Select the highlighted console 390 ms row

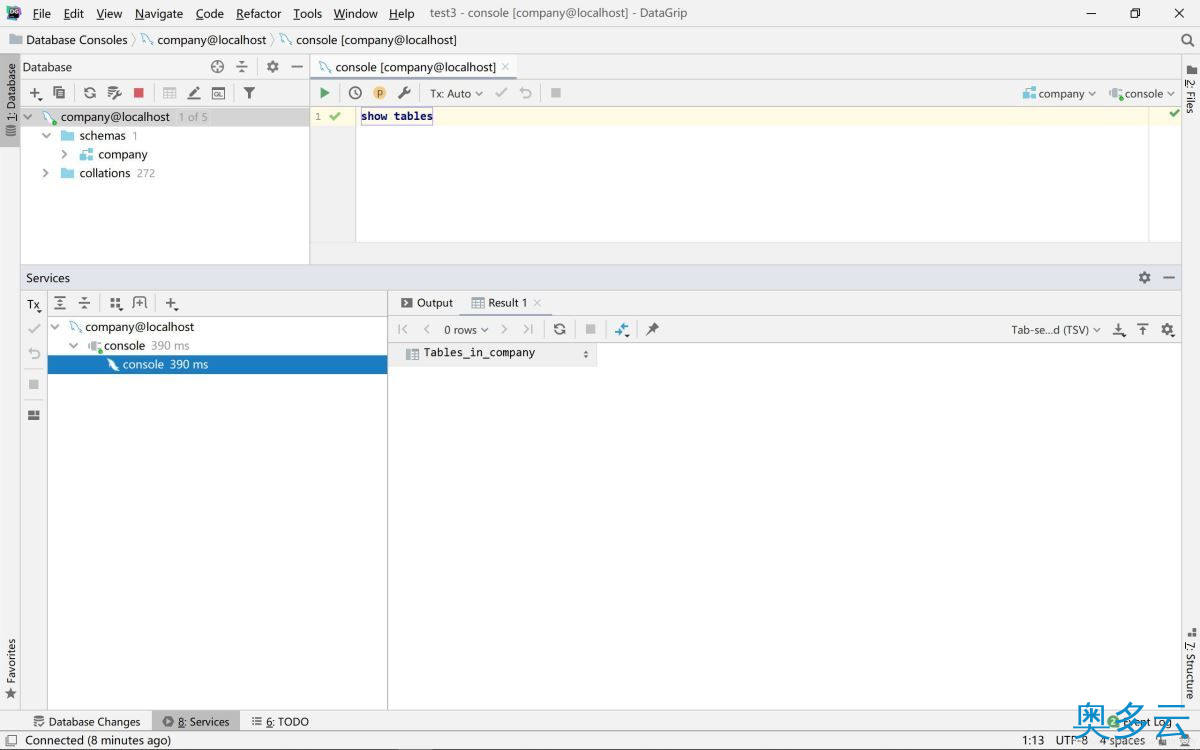click(217, 365)
